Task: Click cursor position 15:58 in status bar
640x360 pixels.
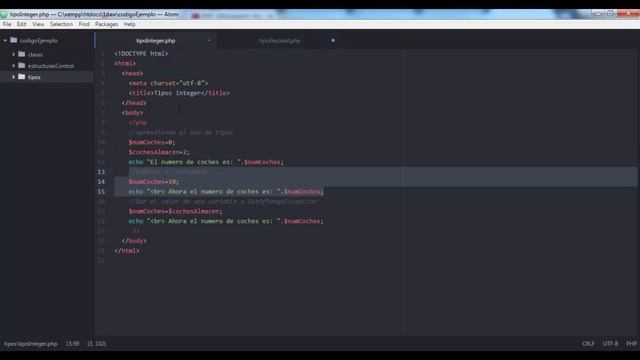Action: point(72,344)
